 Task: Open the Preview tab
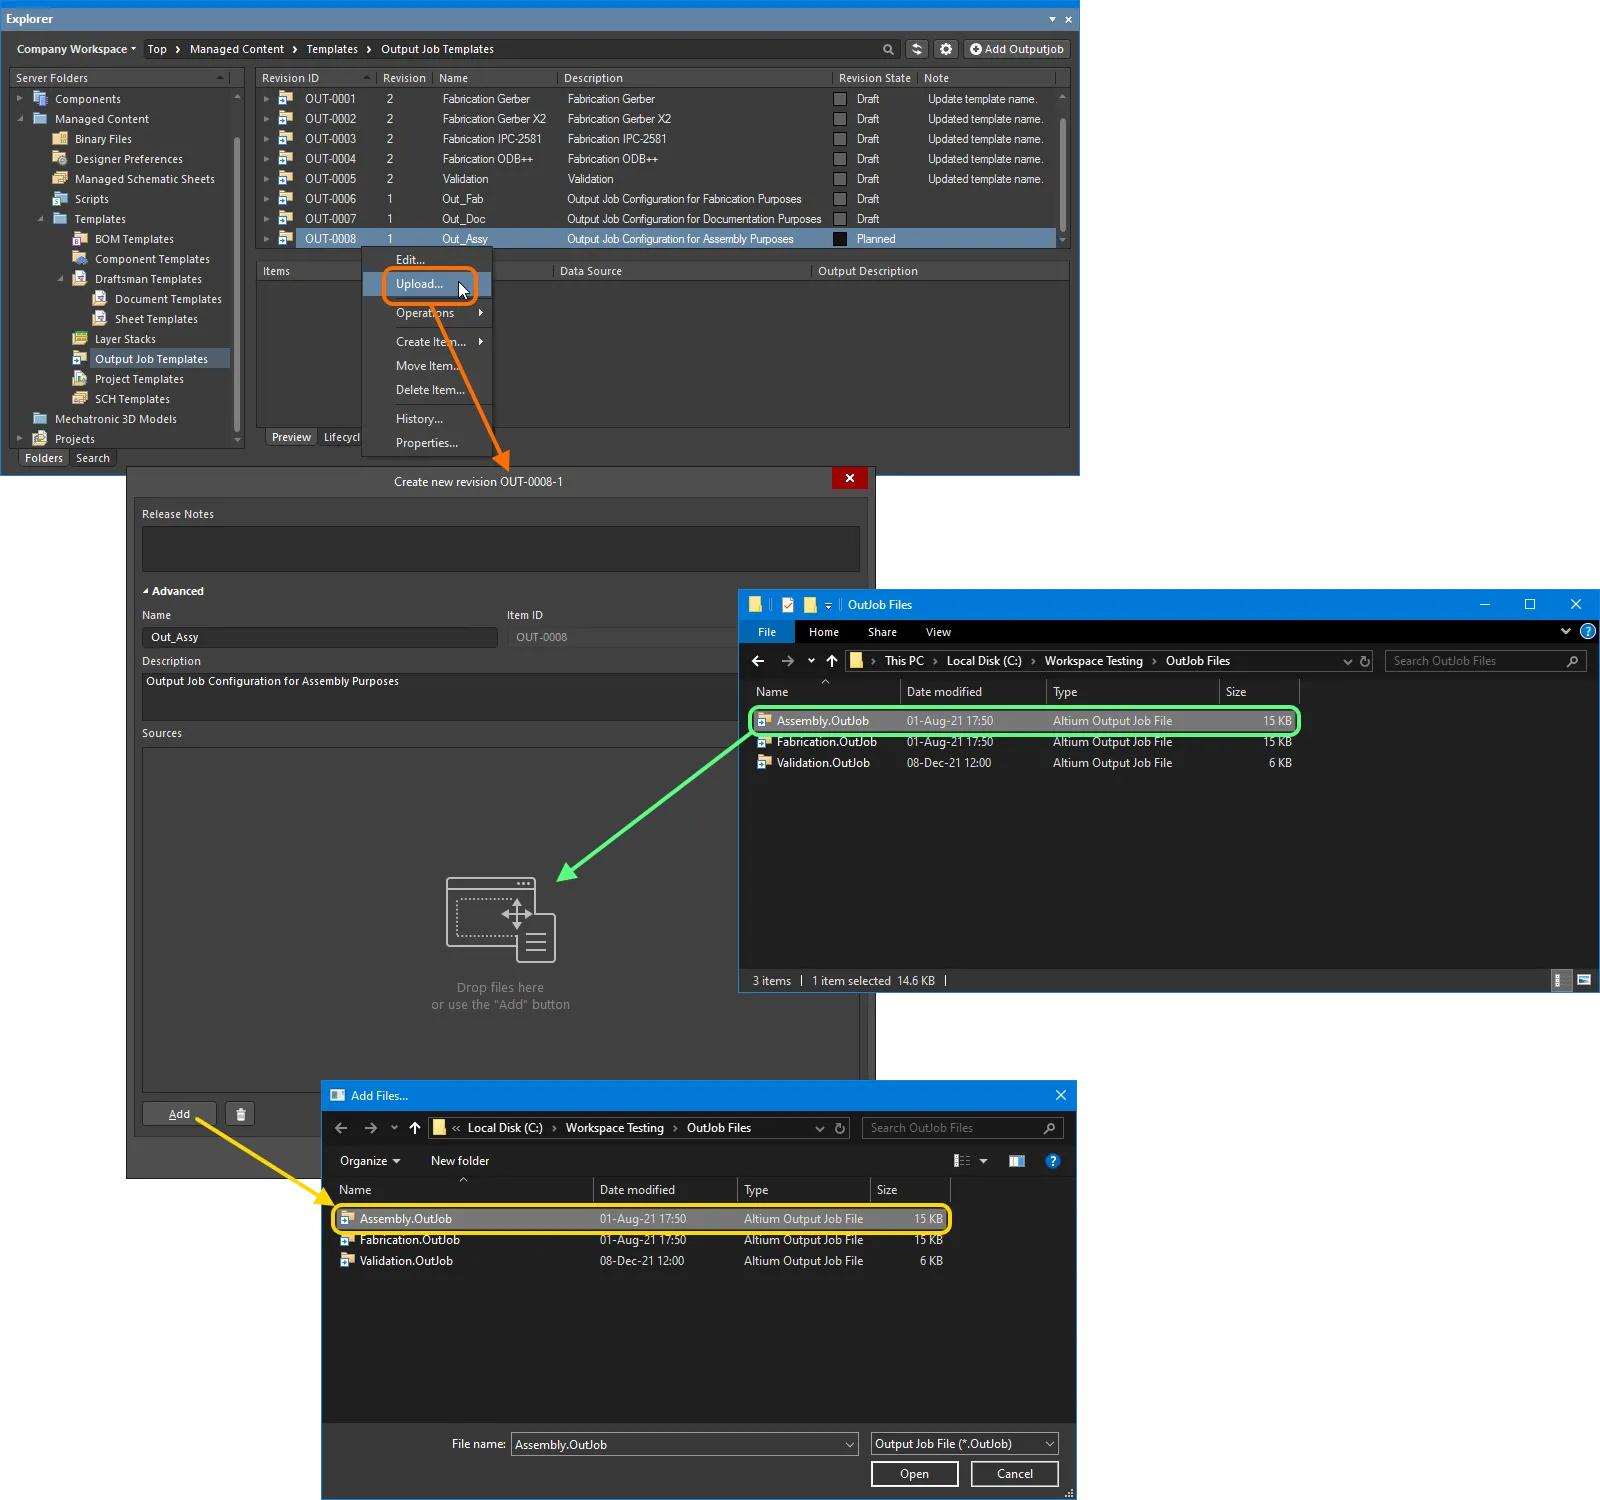point(291,437)
